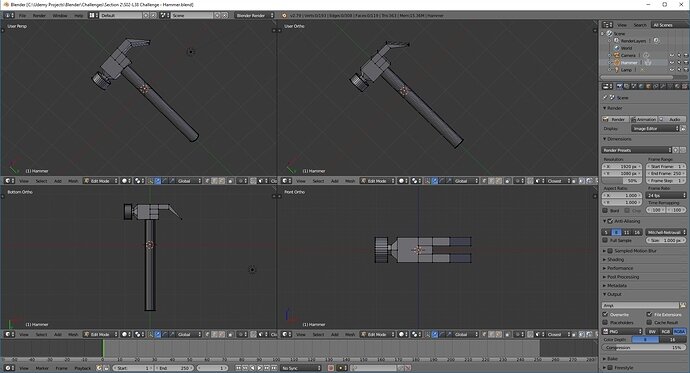
Task: Open the Window menu in top bar
Action: (60, 15)
